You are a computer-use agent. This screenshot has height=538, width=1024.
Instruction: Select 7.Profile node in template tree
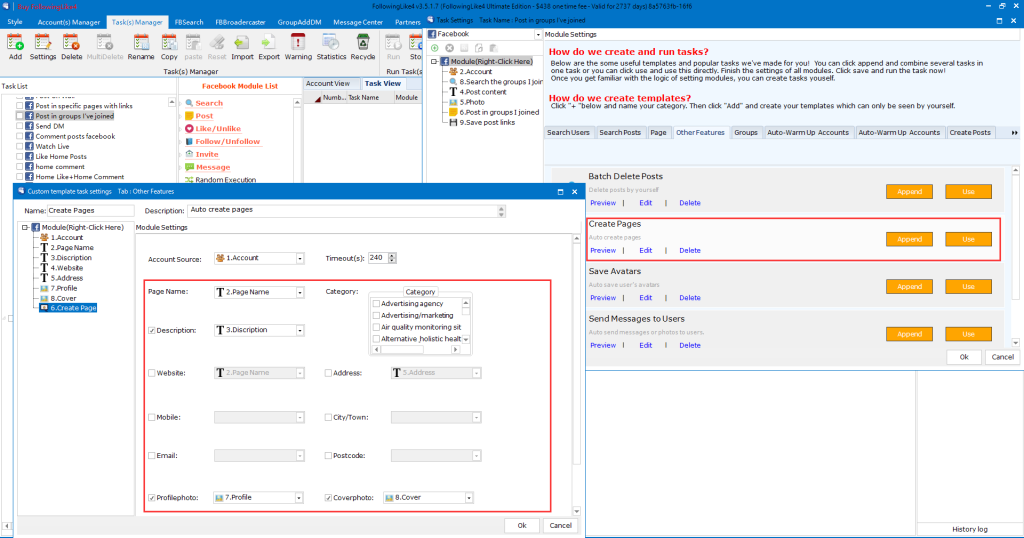[x=63, y=288]
